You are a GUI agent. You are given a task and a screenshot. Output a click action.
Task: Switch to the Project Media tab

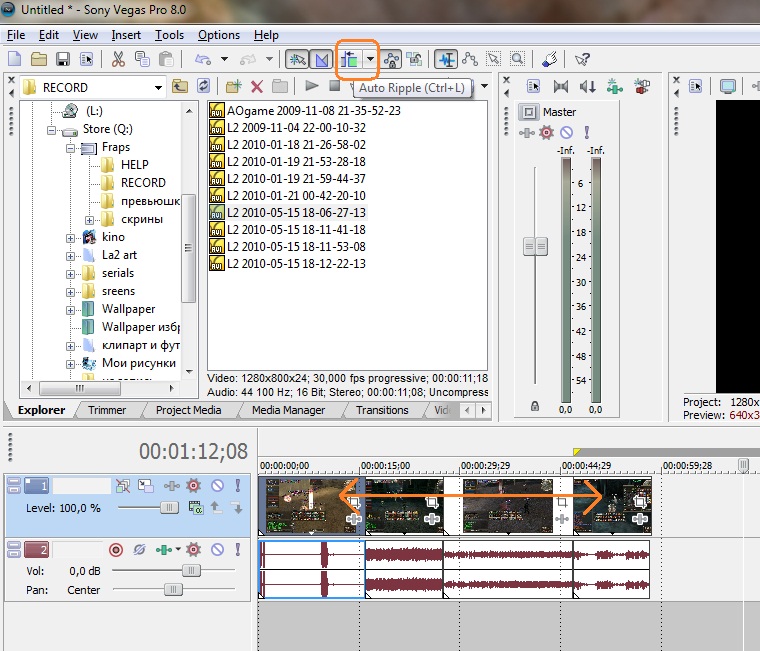click(x=188, y=410)
